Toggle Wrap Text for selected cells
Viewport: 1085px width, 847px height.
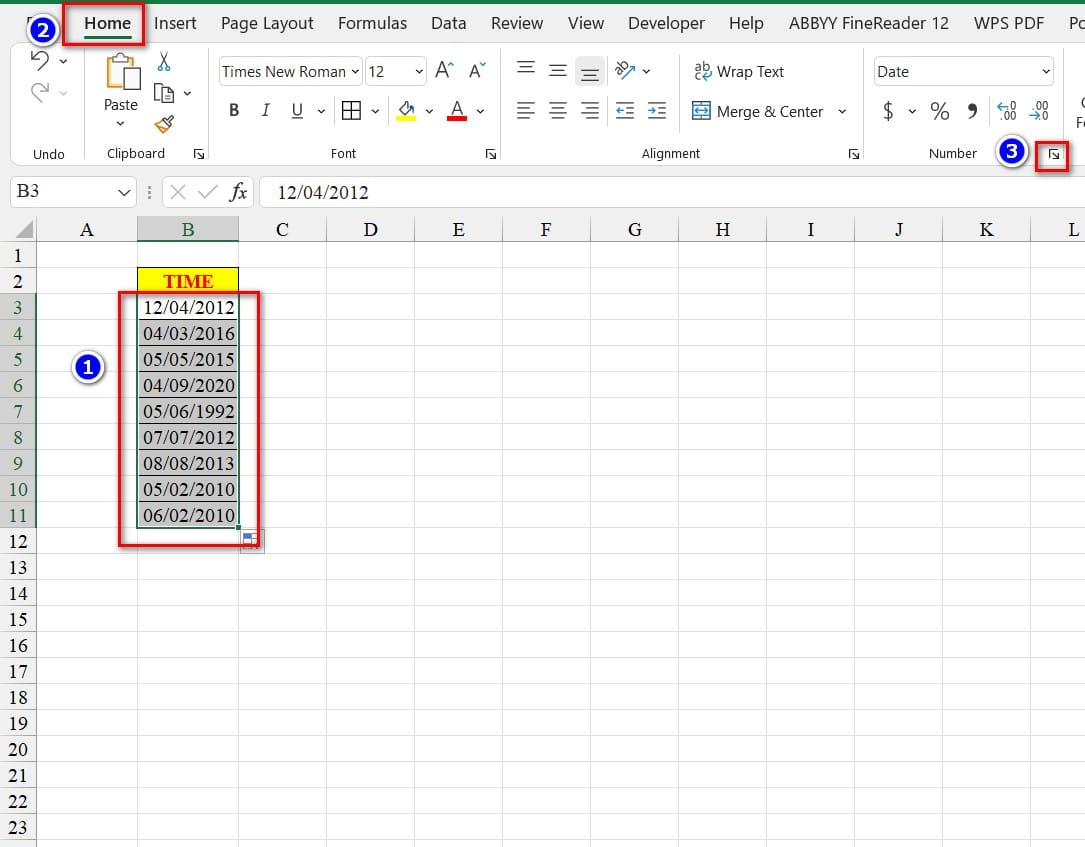(739, 71)
